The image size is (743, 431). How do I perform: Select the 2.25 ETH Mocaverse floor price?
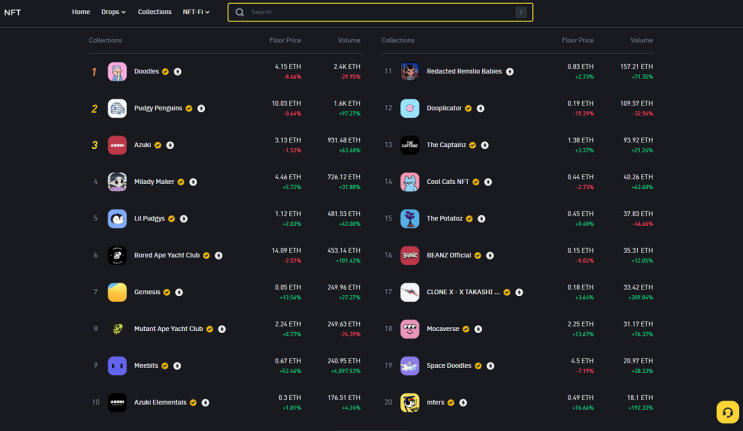pos(580,324)
